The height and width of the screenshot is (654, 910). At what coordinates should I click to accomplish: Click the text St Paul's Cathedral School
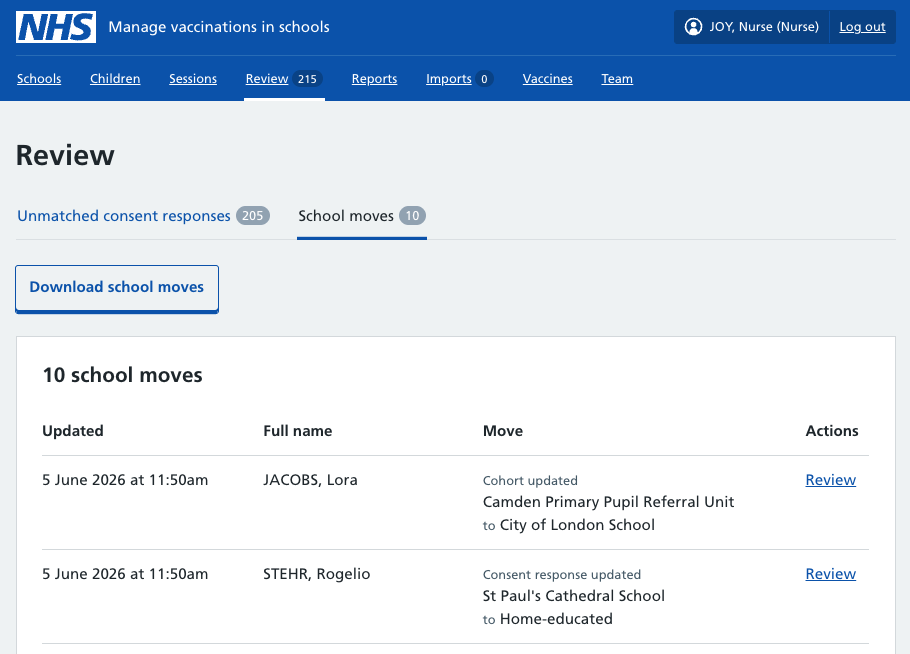tap(573, 596)
